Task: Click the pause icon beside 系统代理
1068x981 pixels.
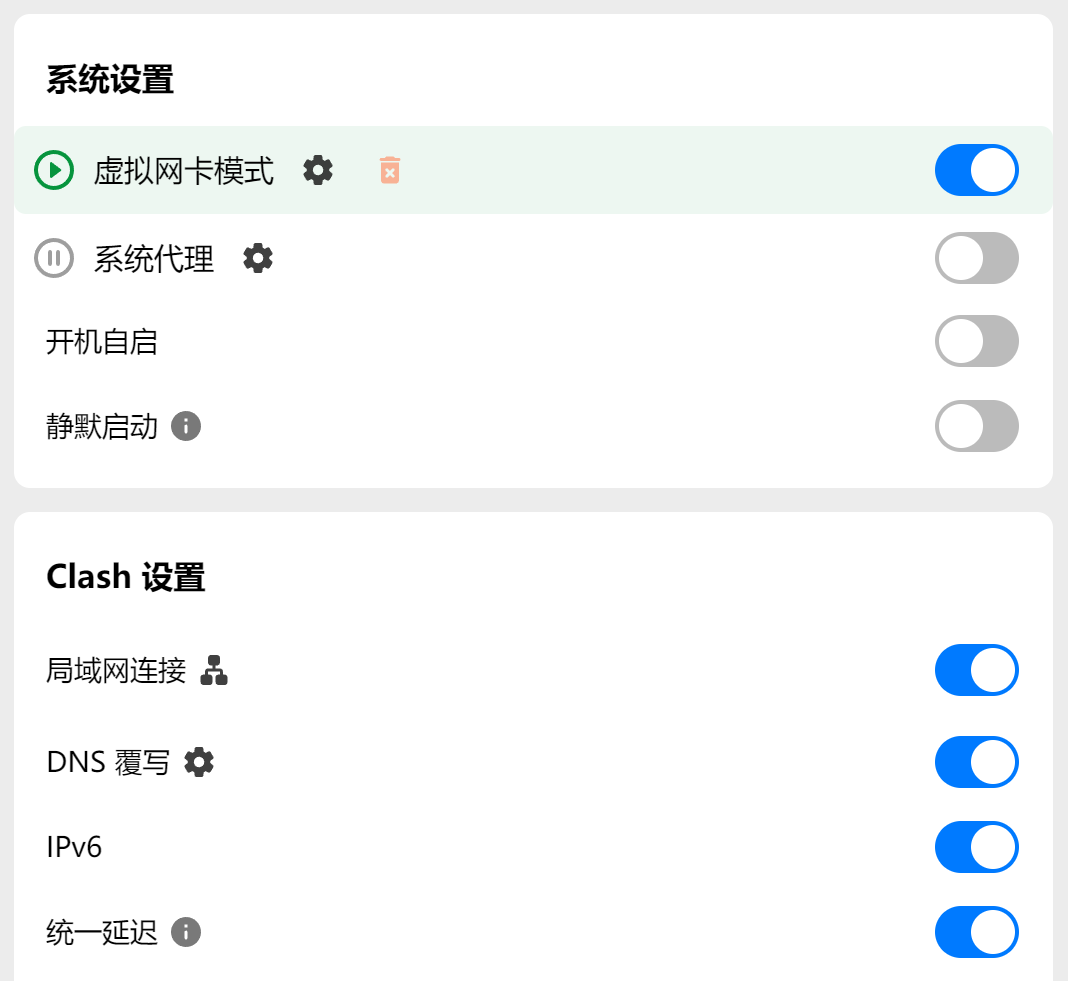Action: click(54, 258)
